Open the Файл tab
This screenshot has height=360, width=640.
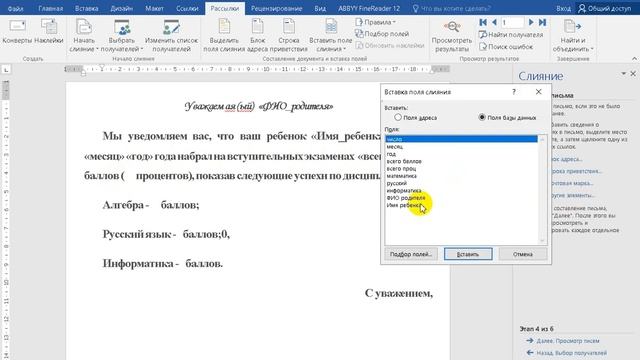click(x=16, y=8)
